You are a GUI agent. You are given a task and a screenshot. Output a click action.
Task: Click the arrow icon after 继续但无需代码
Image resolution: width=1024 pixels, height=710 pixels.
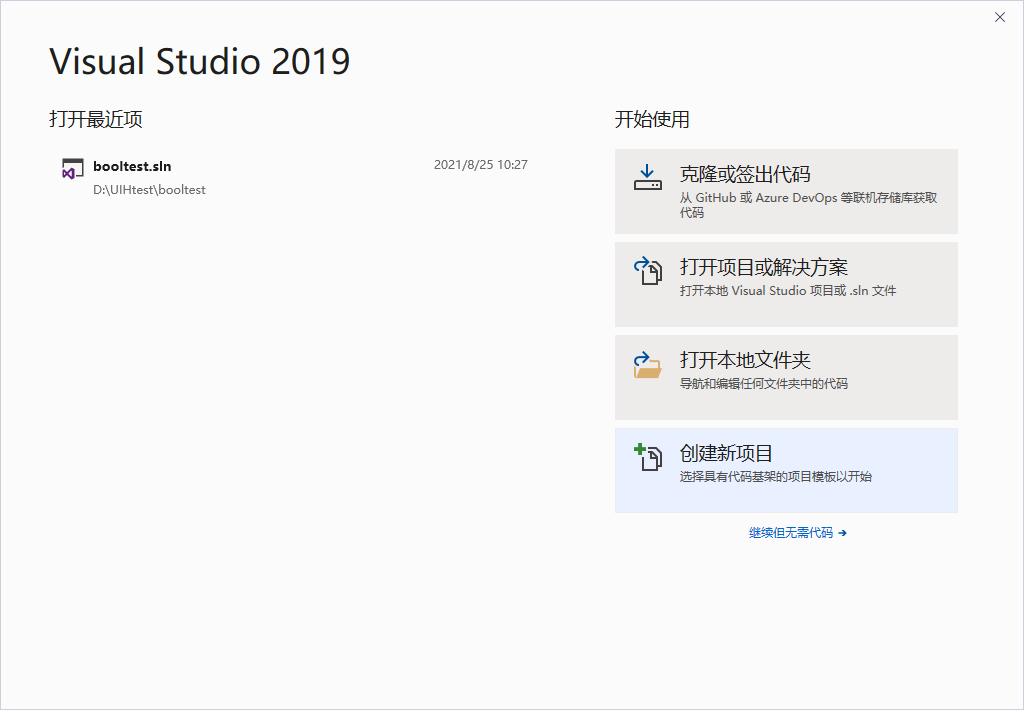pyautogui.click(x=843, y=532)
